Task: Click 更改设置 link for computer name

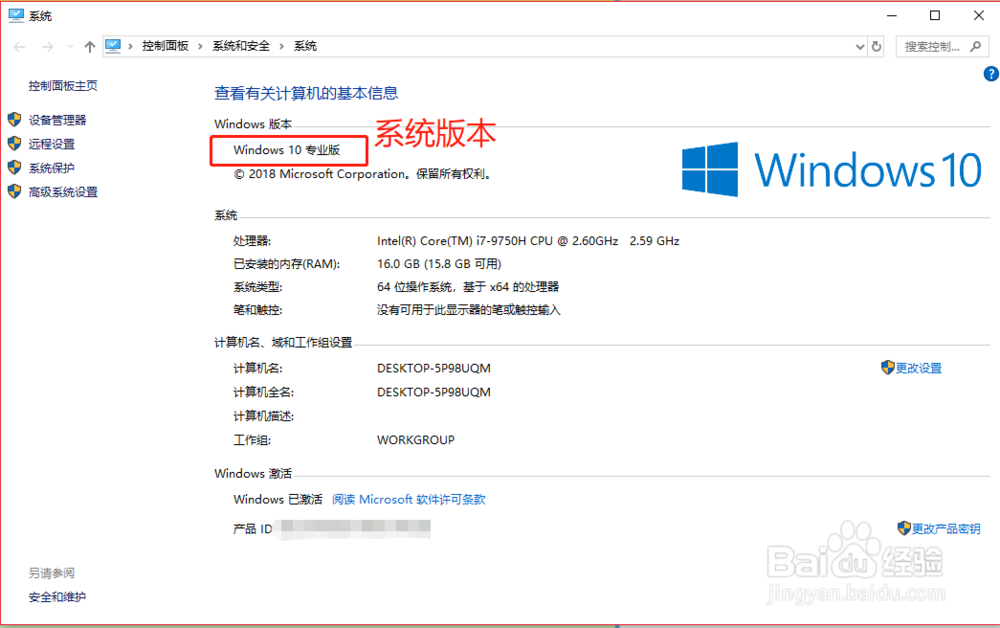Action: point(919,368)
